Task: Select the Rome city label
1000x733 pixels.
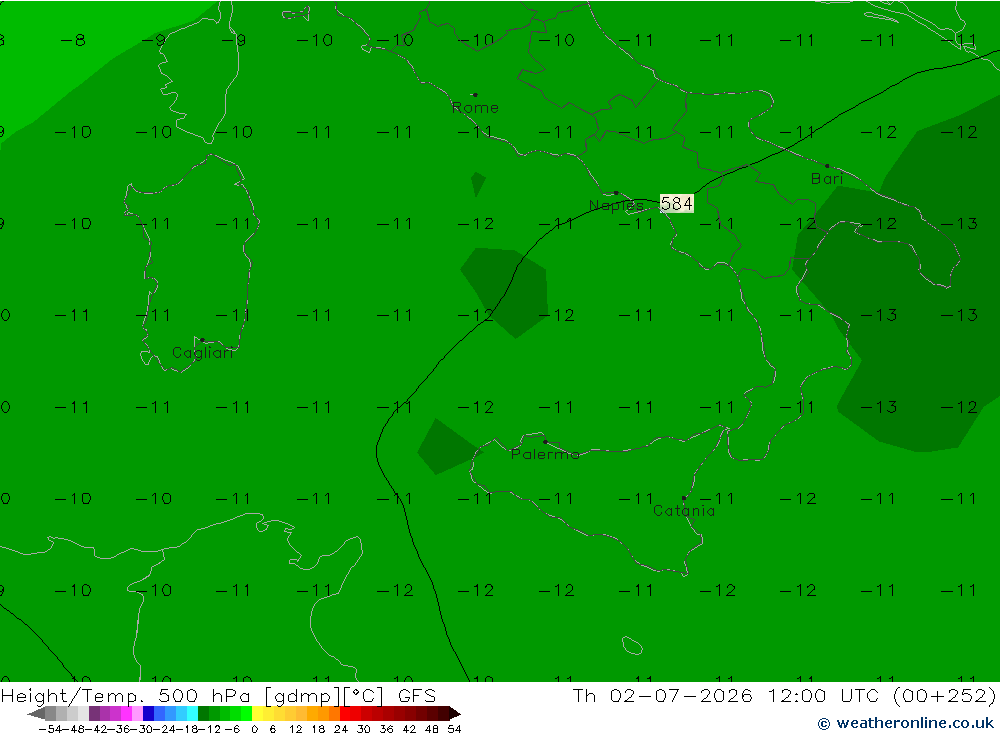Action: 475,108
